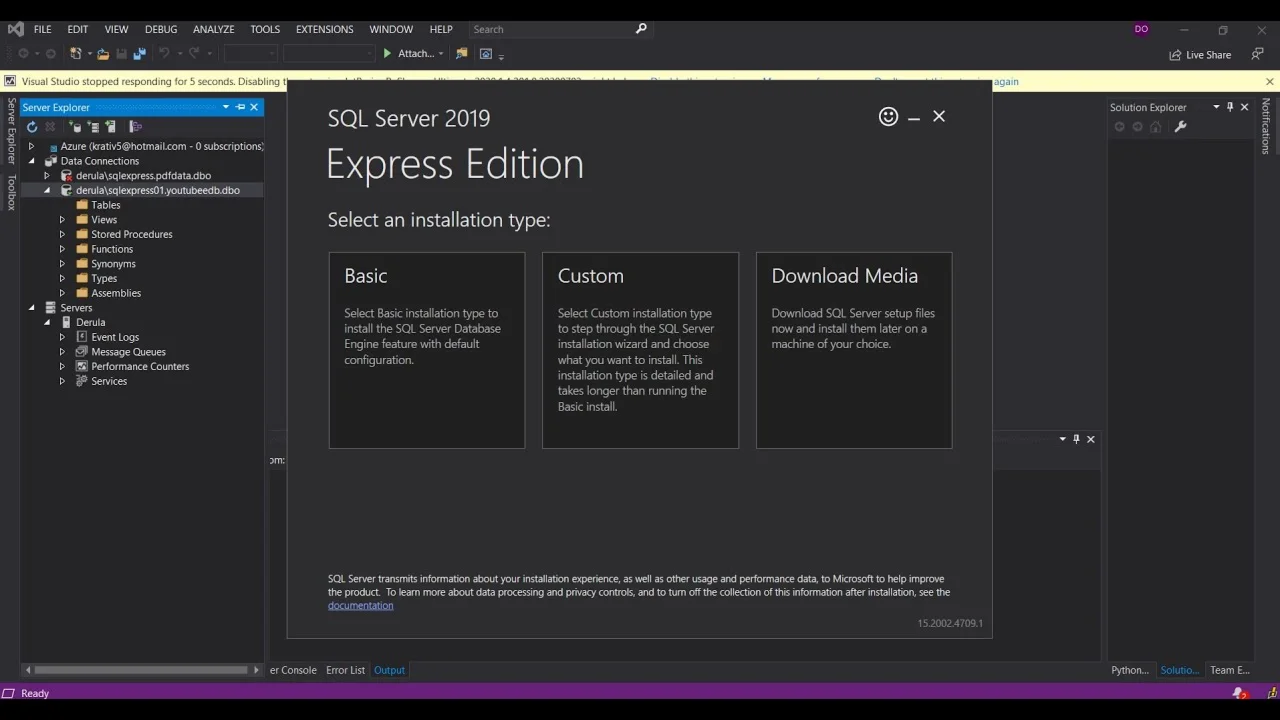Click the DO account avatar

1141,29
